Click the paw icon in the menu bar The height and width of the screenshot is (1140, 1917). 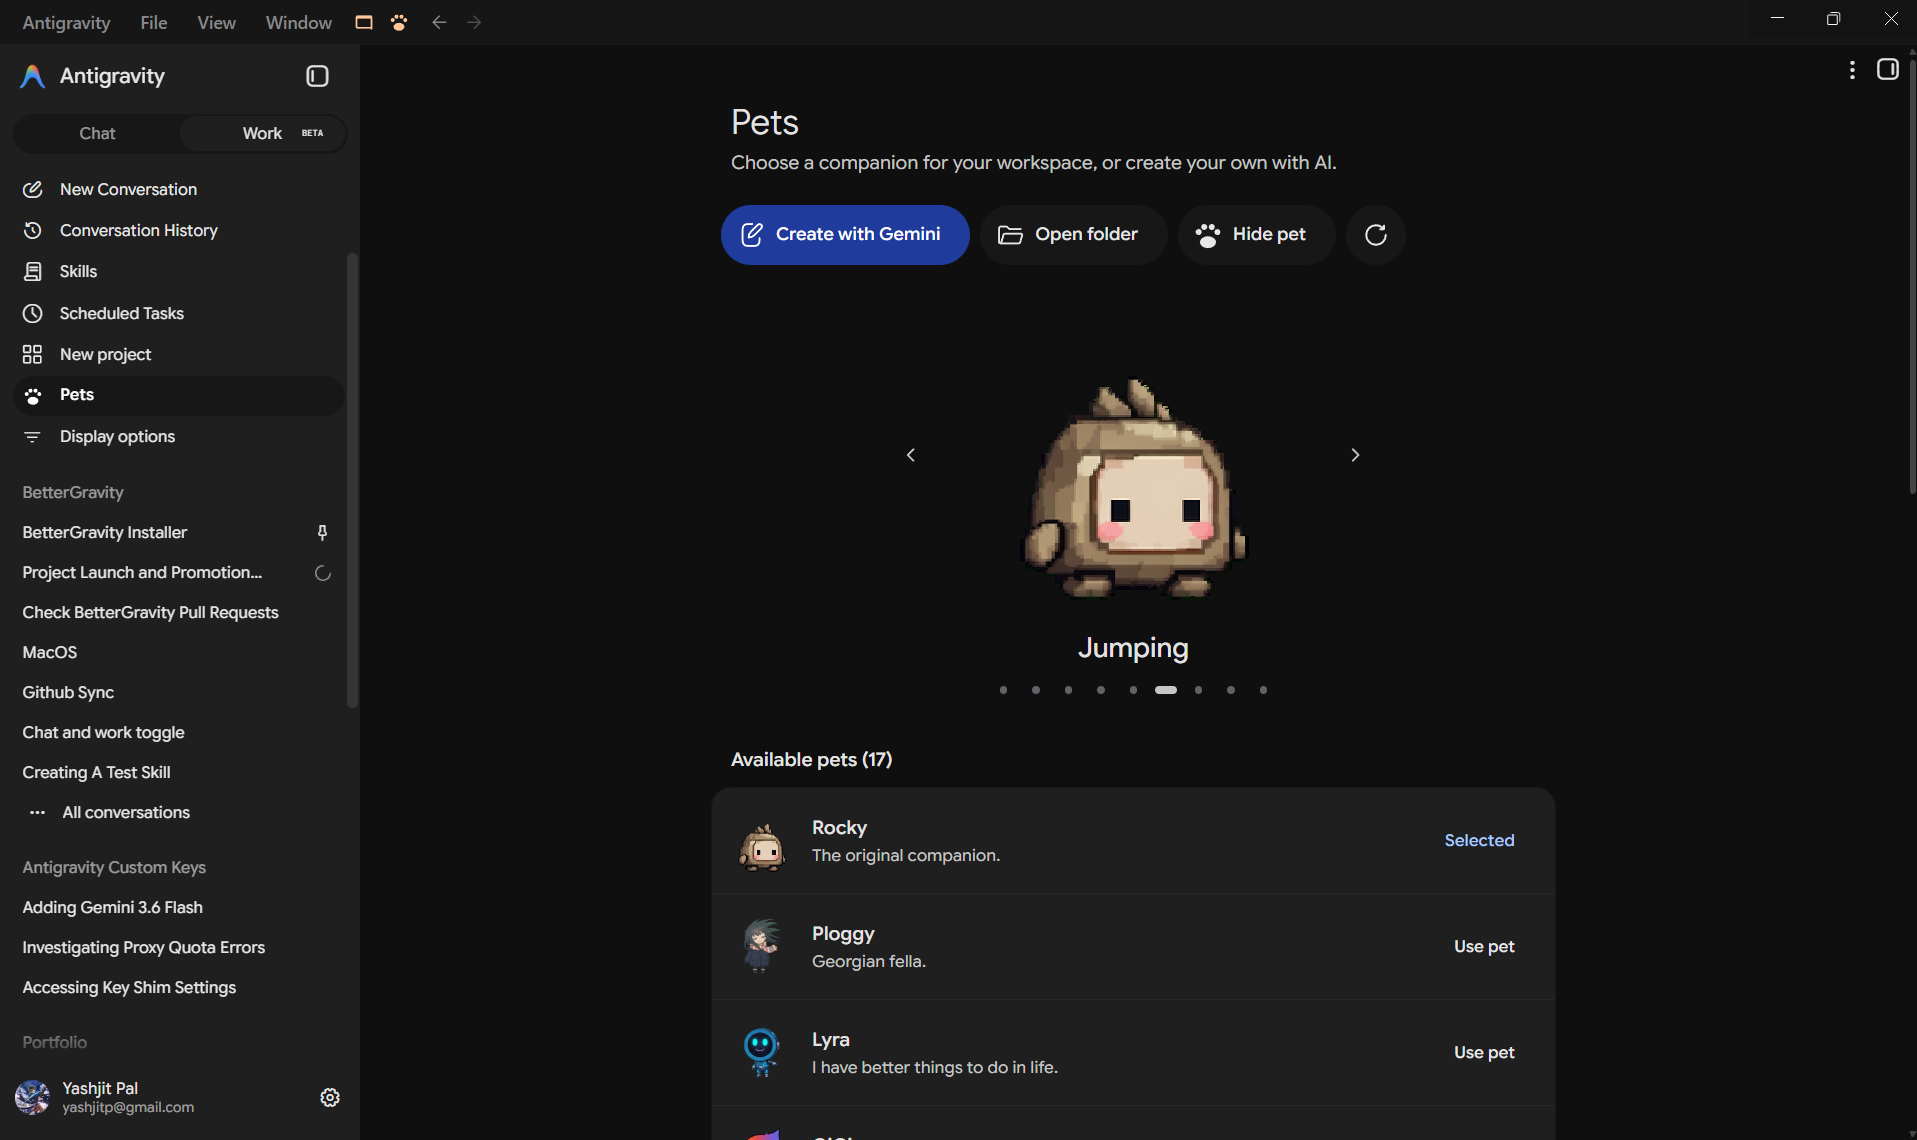click(399, 22)
